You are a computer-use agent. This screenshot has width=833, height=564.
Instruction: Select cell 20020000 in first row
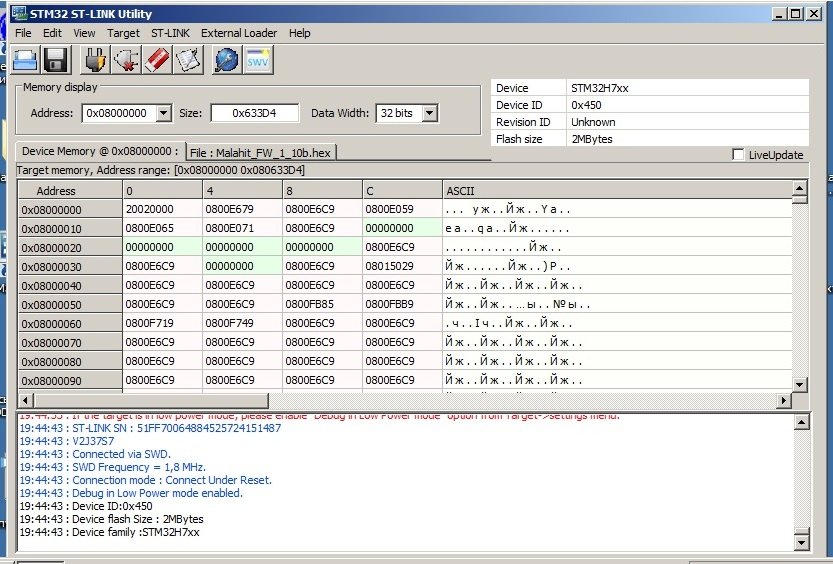163,209
